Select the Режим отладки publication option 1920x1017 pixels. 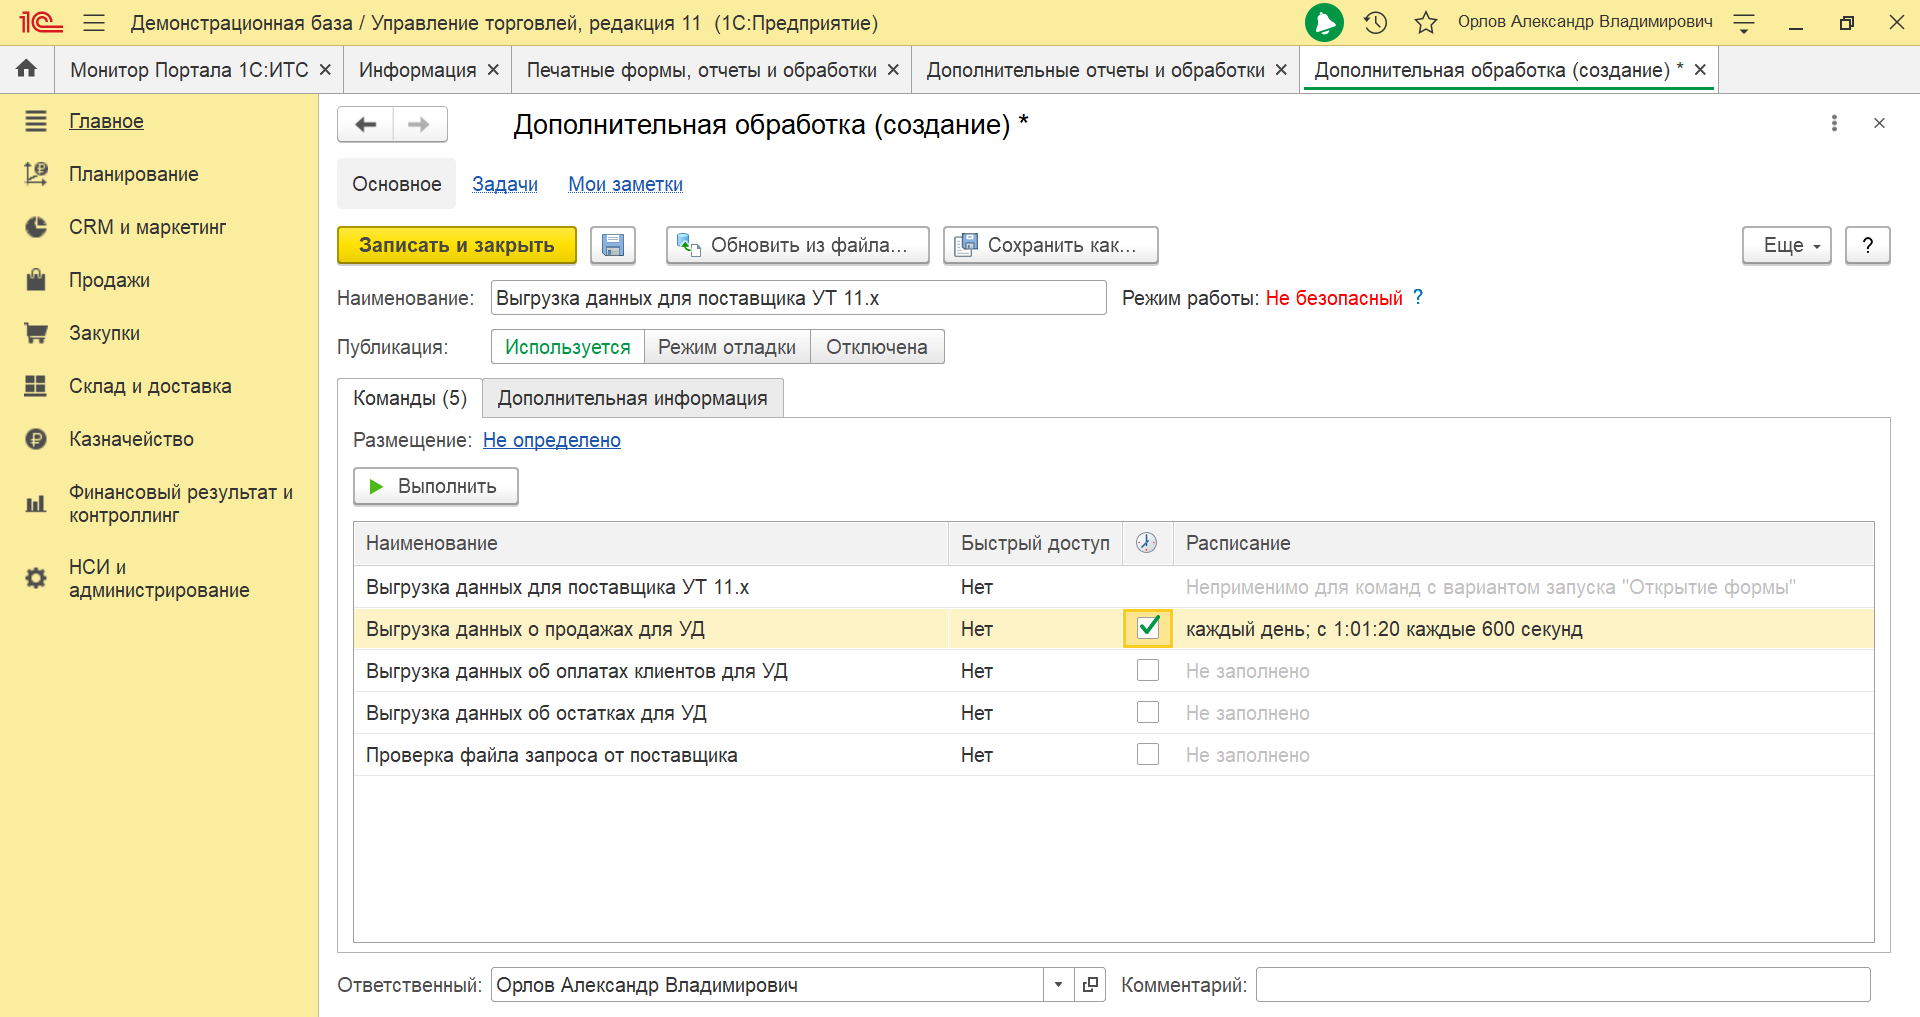[726, 347]
